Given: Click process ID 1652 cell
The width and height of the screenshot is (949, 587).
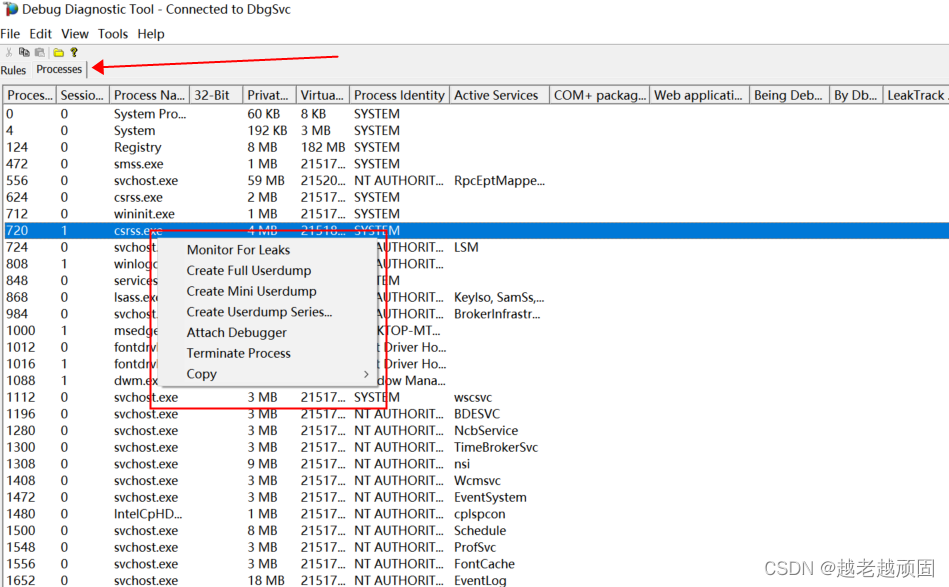Looking at the screenshot, I should [21, 580].
